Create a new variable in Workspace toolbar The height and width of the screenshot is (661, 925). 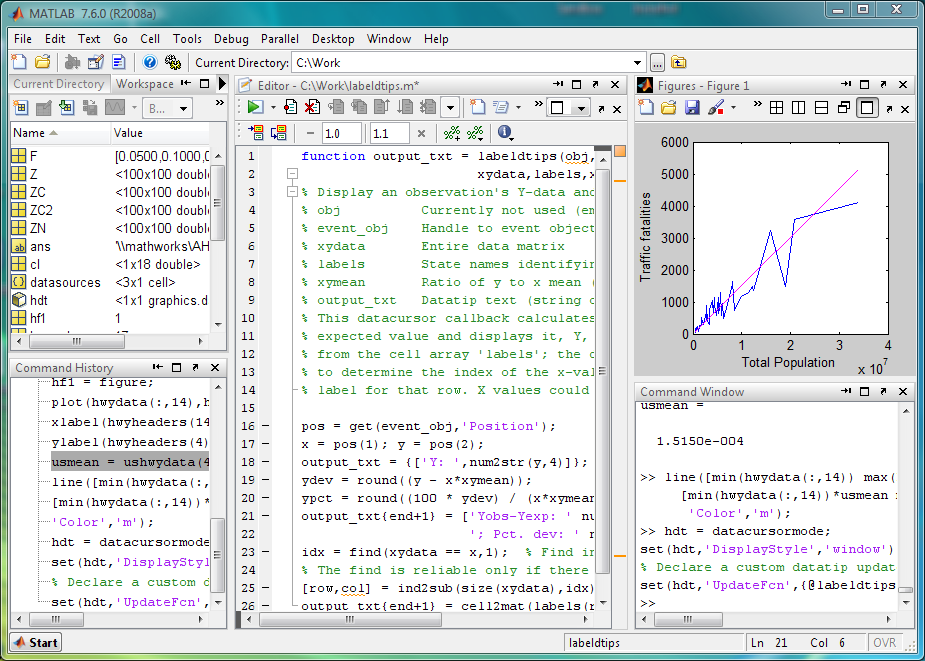[20, 108]
